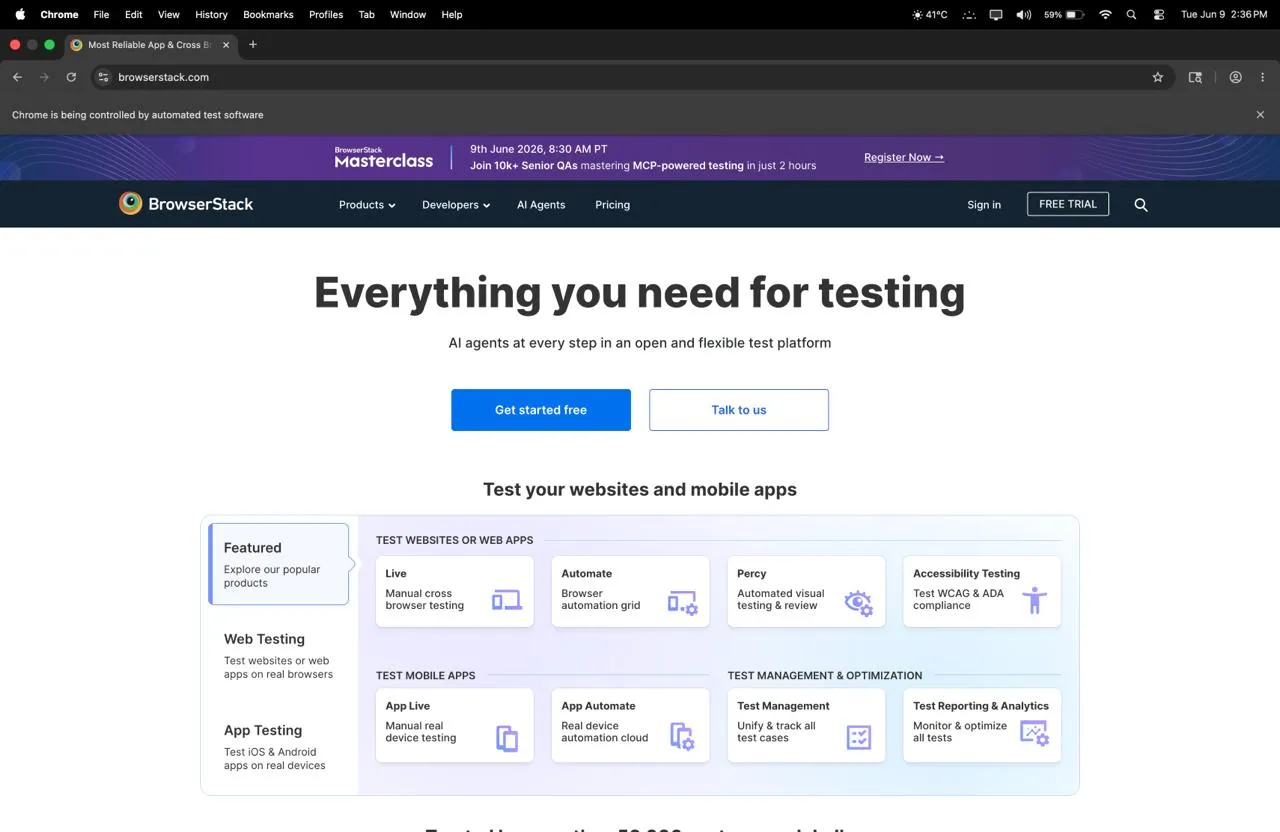
Task: Click the Wi-Fi status icon
Action: pos(1105,15)
